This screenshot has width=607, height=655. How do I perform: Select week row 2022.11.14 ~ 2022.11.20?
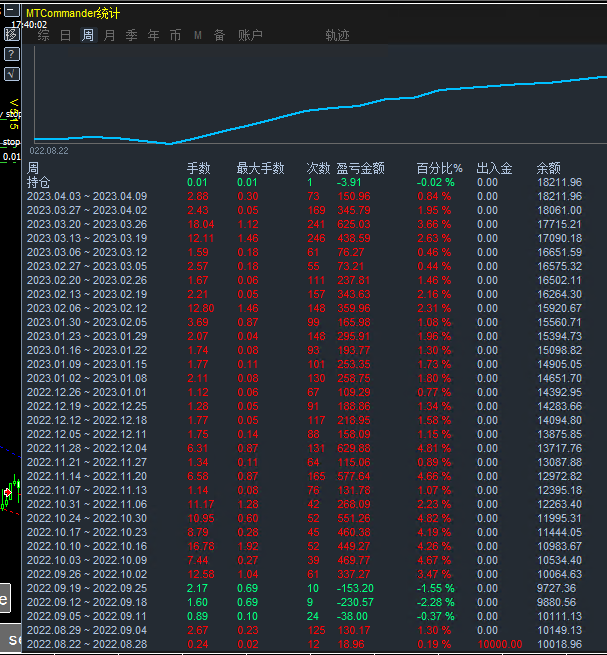(x=304, y=476)
